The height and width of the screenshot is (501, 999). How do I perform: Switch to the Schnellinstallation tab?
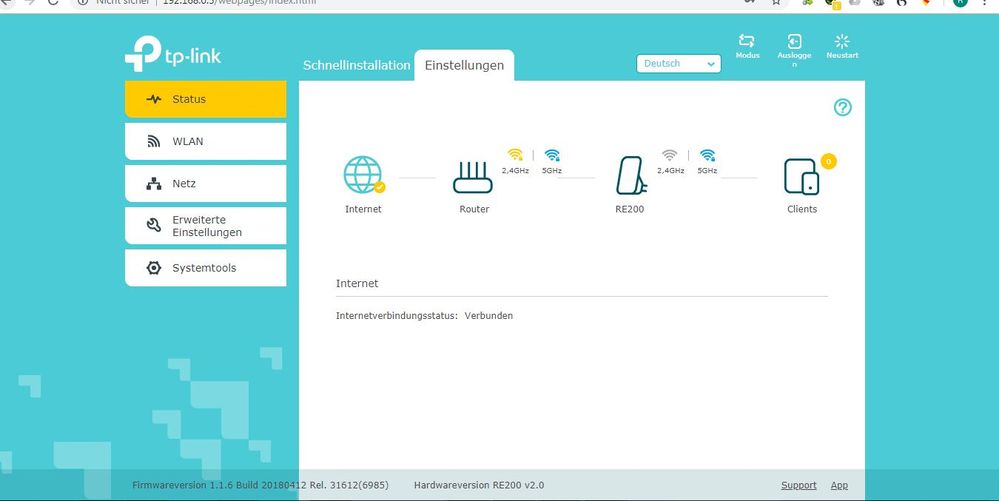point(357,66)
